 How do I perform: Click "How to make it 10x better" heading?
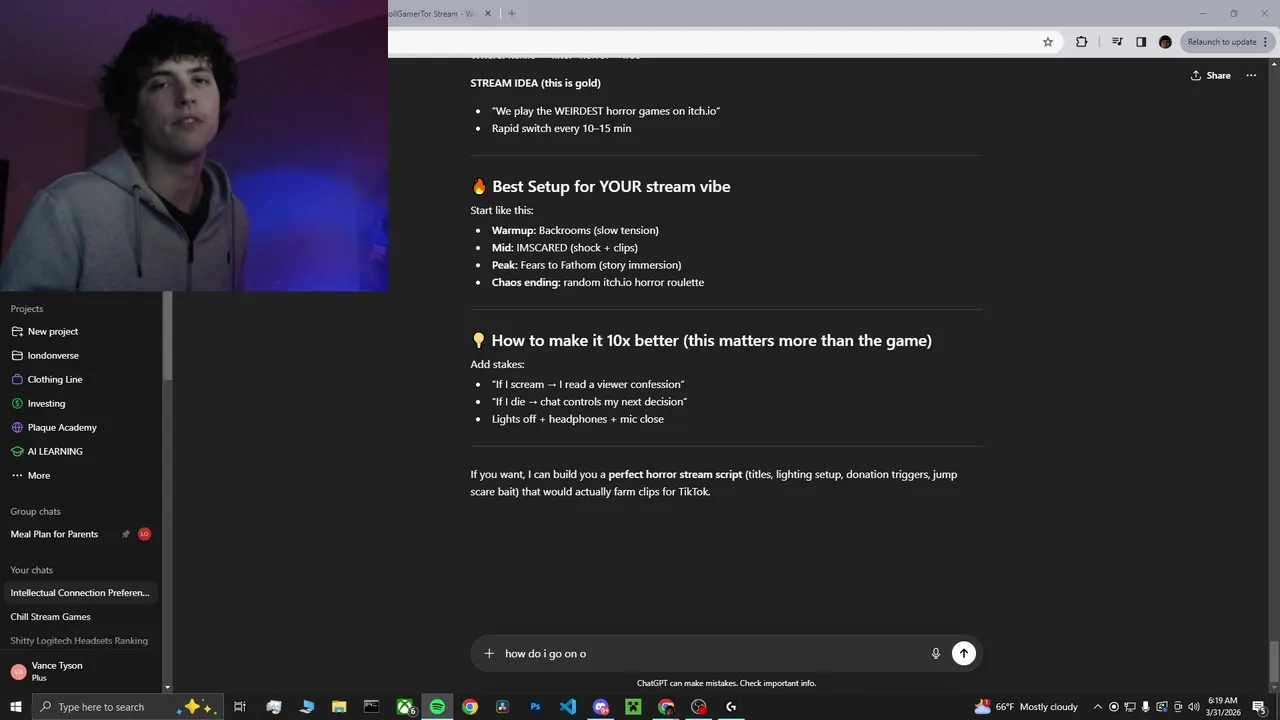tap(711, 341)
